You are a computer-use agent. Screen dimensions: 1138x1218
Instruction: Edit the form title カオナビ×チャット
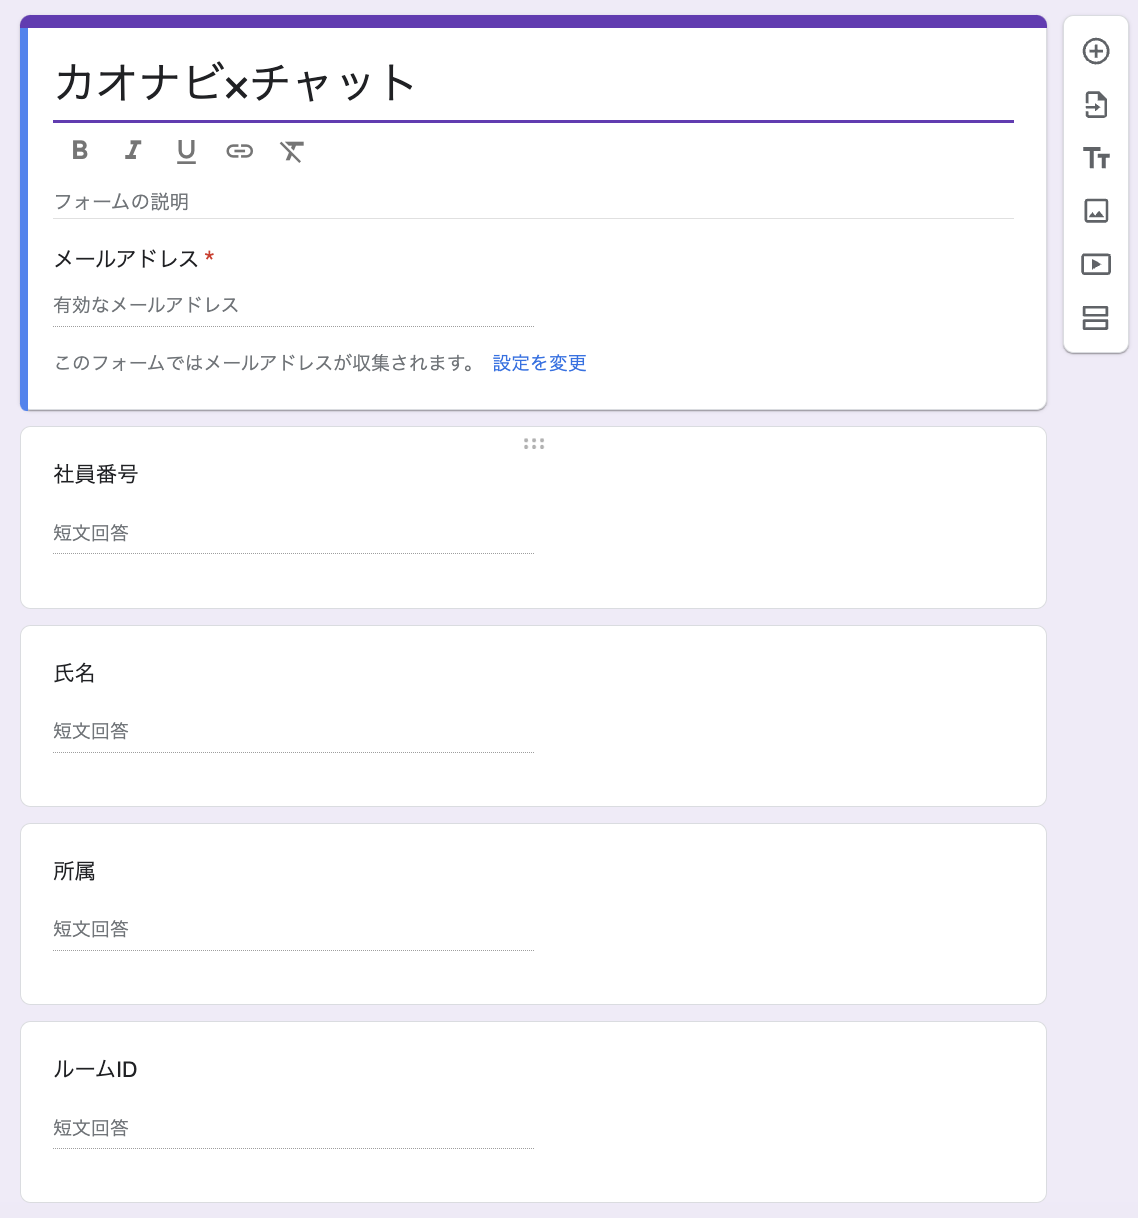(235, 83)
